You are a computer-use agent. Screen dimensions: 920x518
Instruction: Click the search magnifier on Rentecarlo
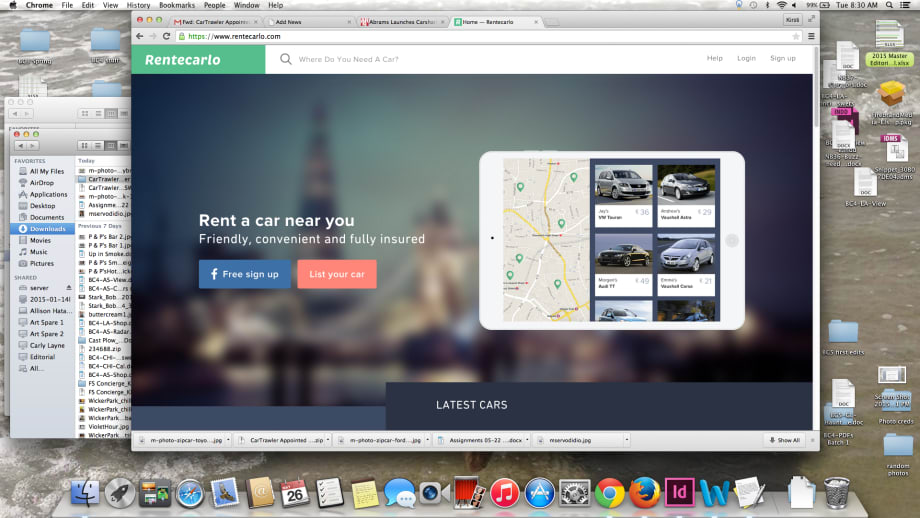click(286, 59)
